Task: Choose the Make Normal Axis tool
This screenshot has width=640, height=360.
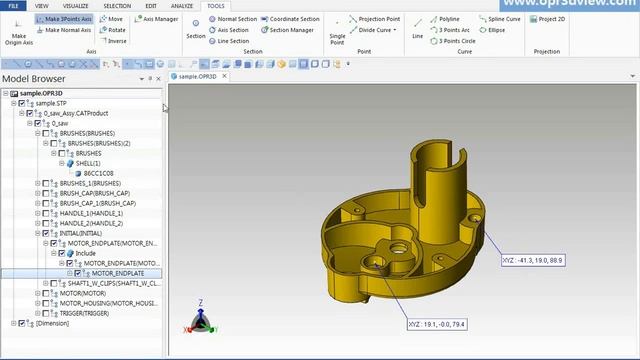Action: [64, 30]
